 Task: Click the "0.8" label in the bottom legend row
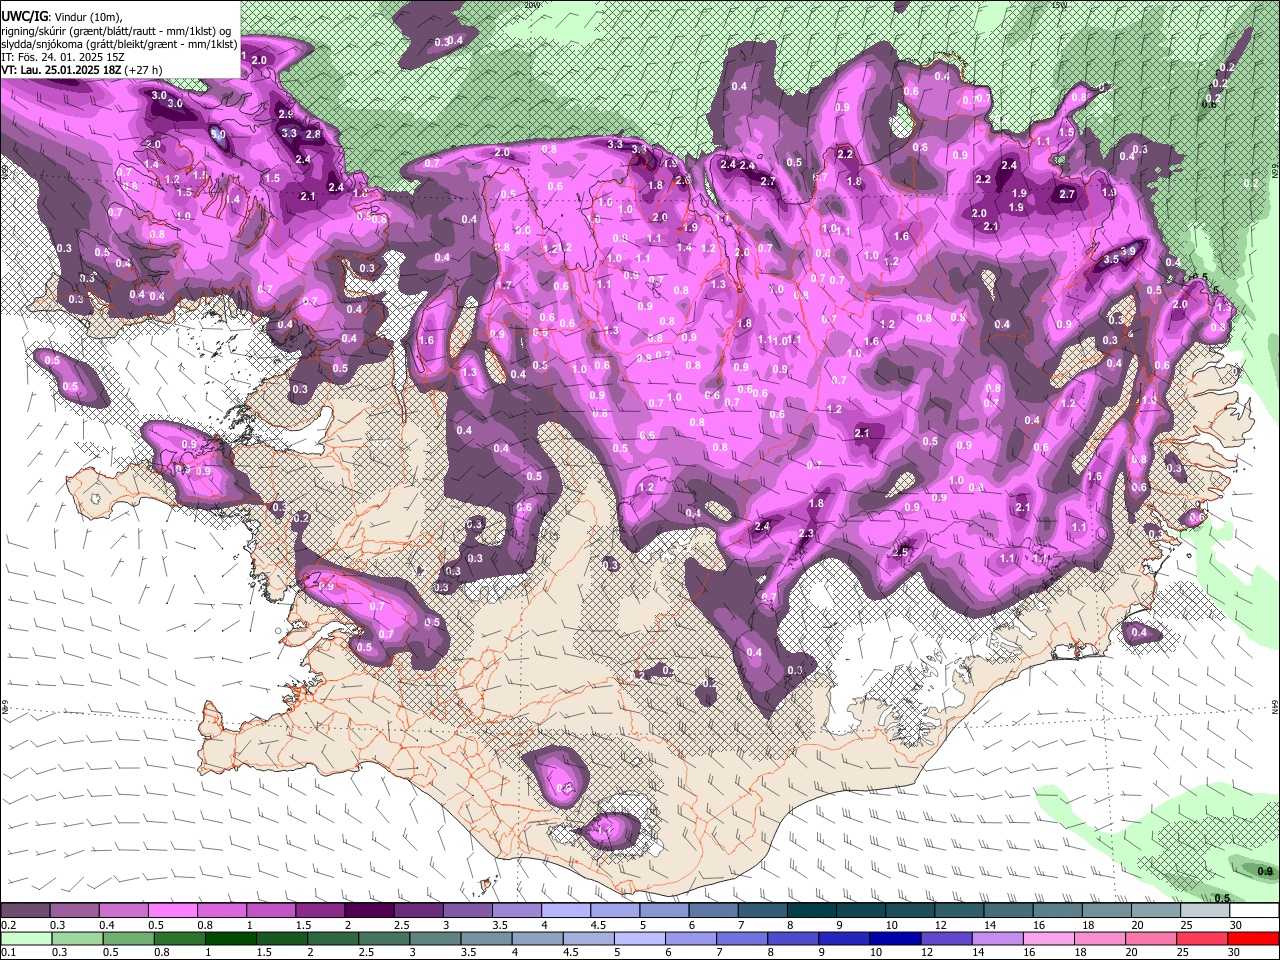point(161,952)
